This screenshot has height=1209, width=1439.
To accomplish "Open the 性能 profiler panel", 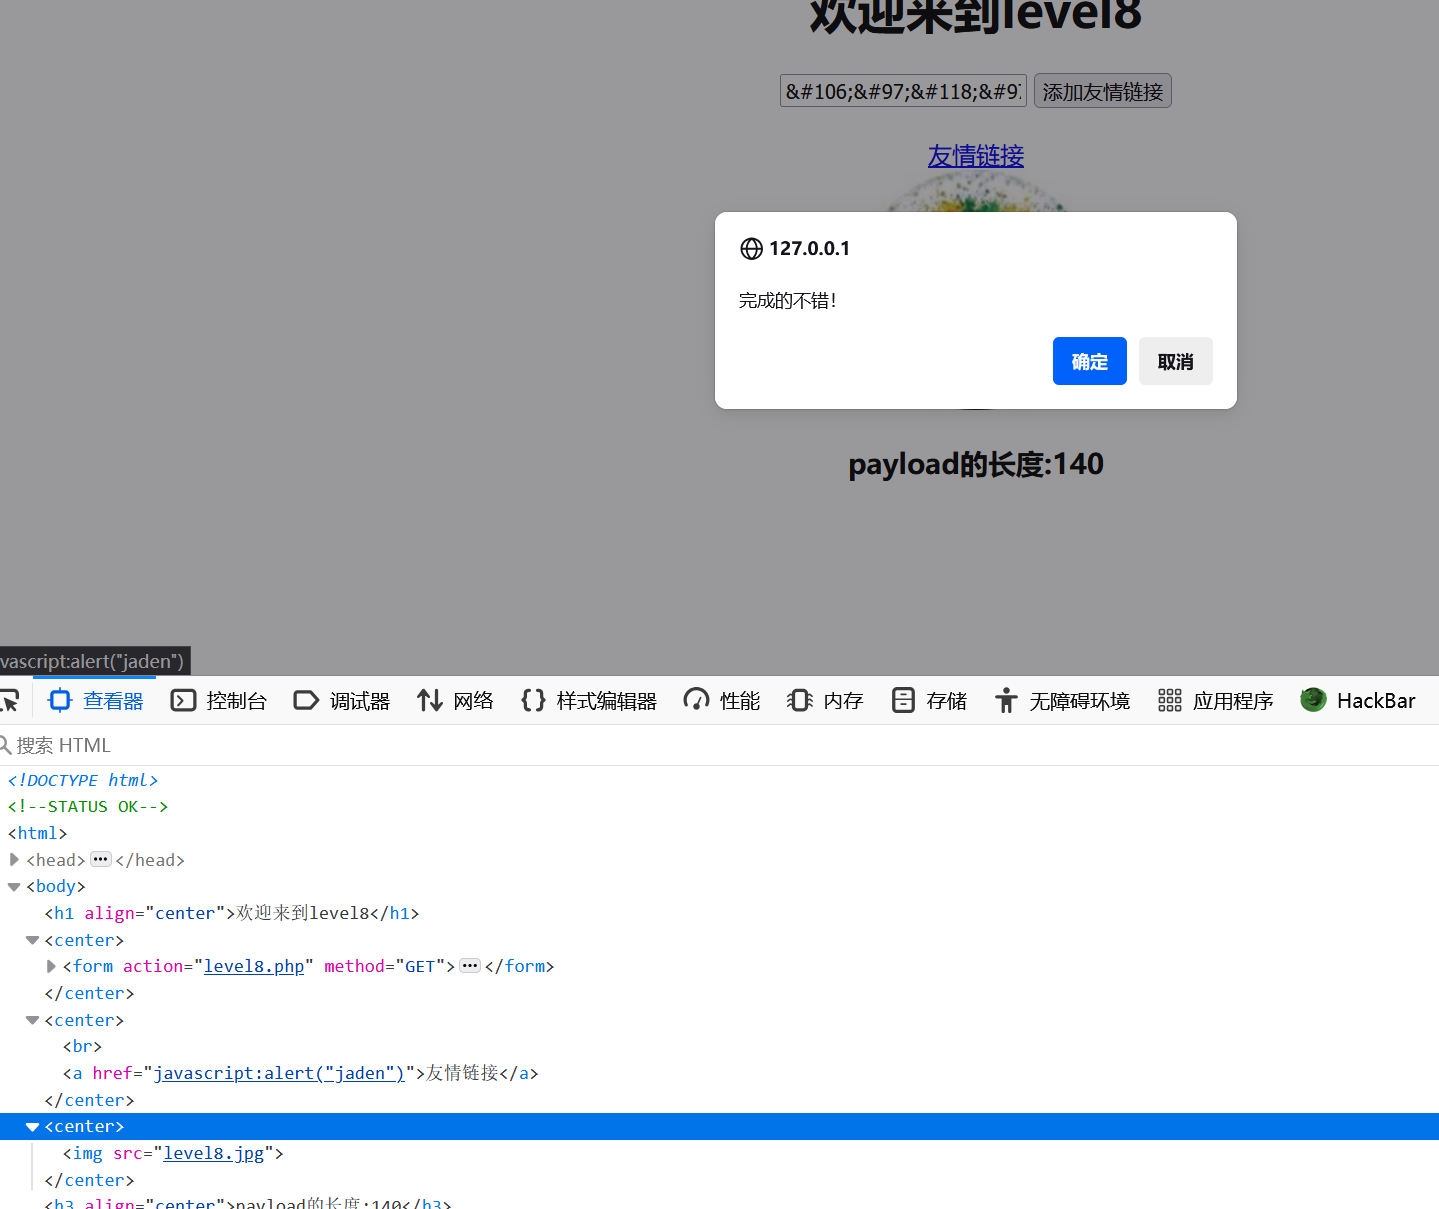I will coord(721,700).
